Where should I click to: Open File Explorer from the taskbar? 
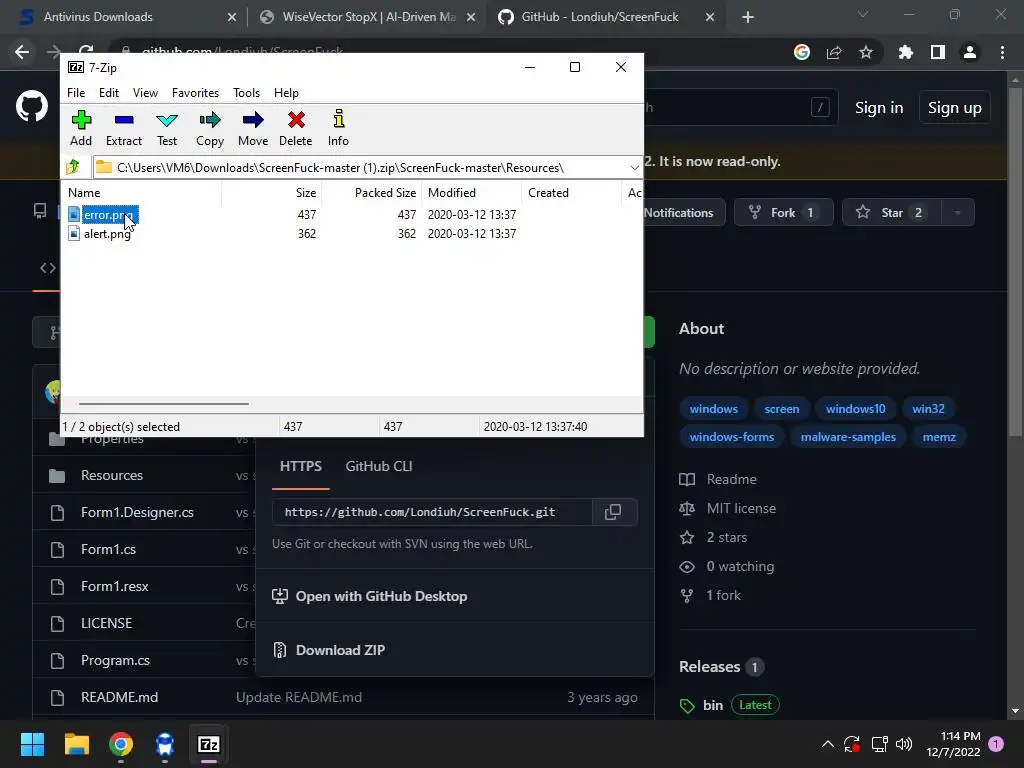[76, 744]
